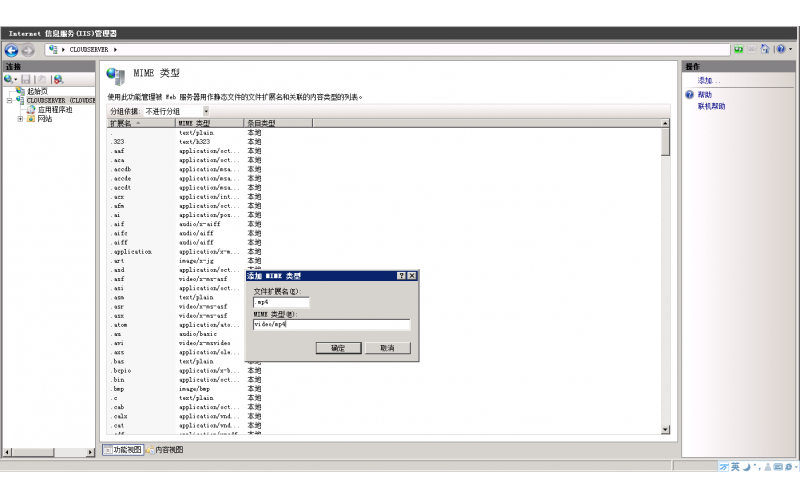800x500 pixels.
Task: Click the dialog's question mark help button
Action: coord(401,275)
